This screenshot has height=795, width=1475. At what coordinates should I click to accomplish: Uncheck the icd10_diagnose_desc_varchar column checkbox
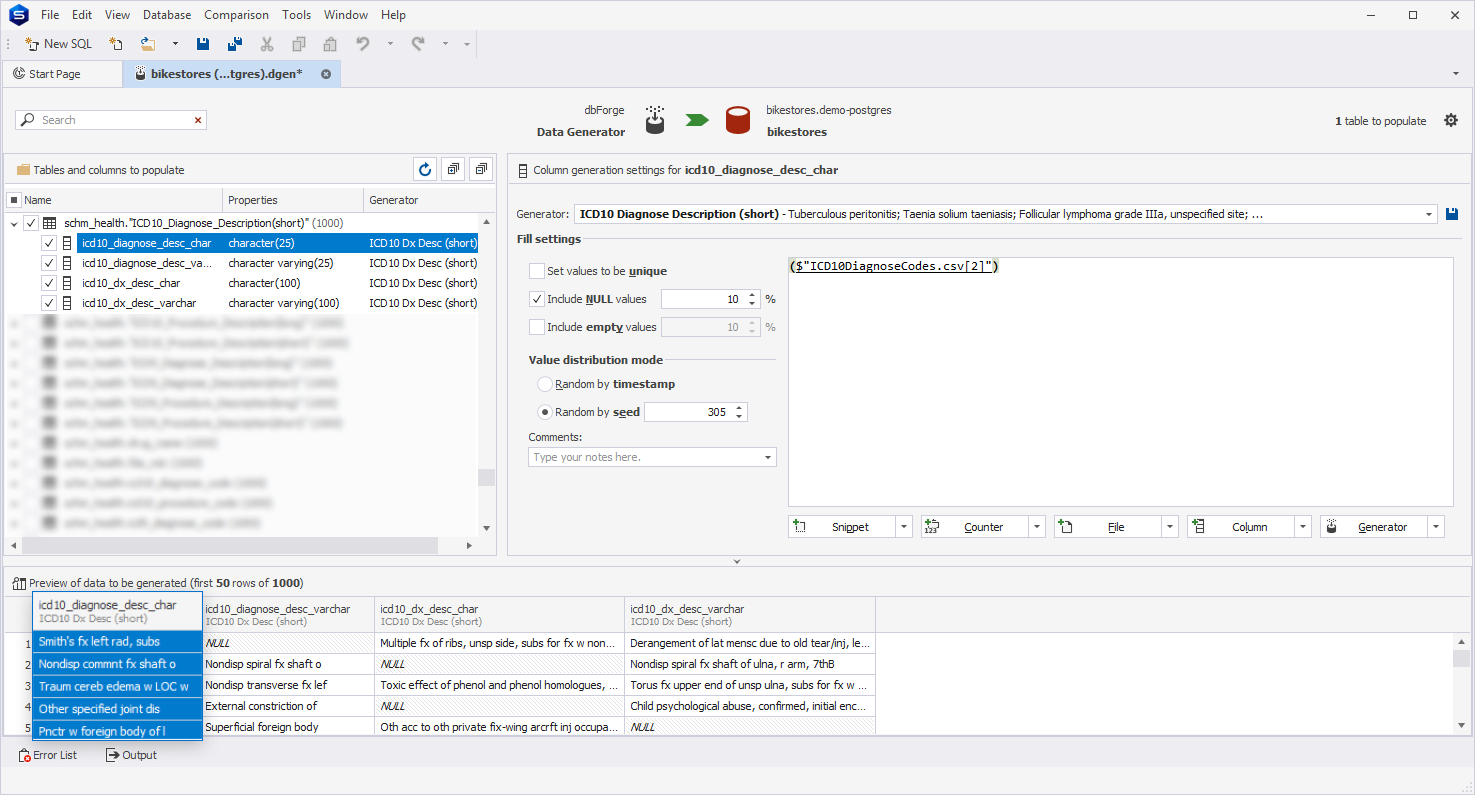[x=49, y=263]
